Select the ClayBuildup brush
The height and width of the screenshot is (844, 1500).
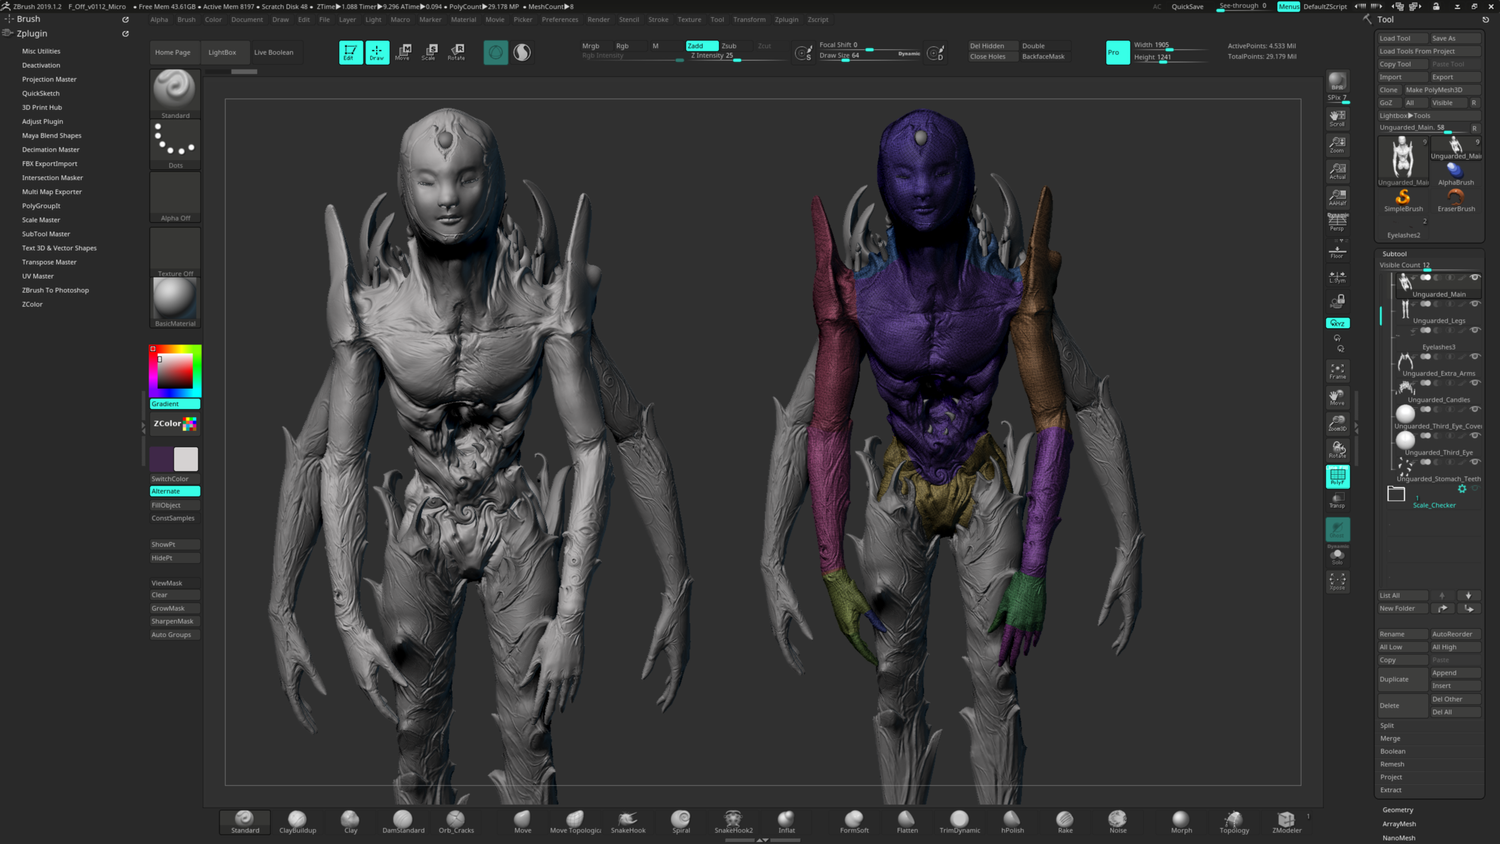297,821
